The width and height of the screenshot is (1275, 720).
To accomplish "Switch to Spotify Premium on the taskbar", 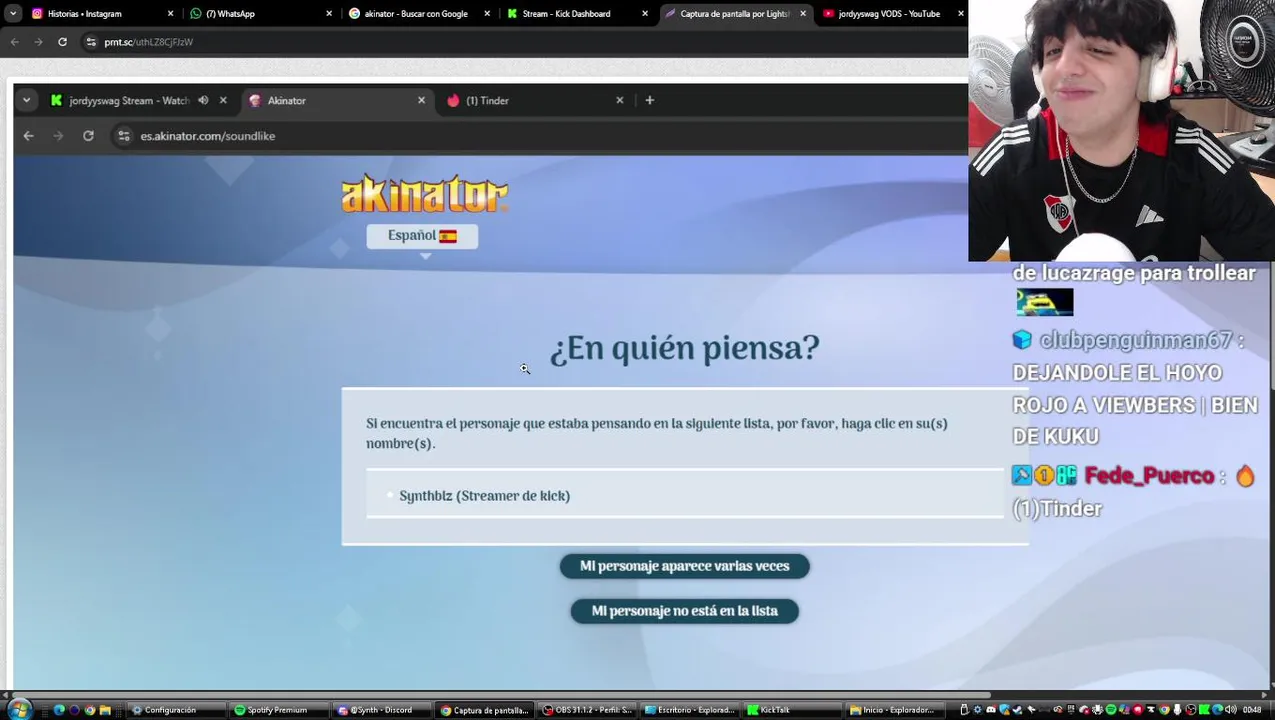I will [278, 710].
